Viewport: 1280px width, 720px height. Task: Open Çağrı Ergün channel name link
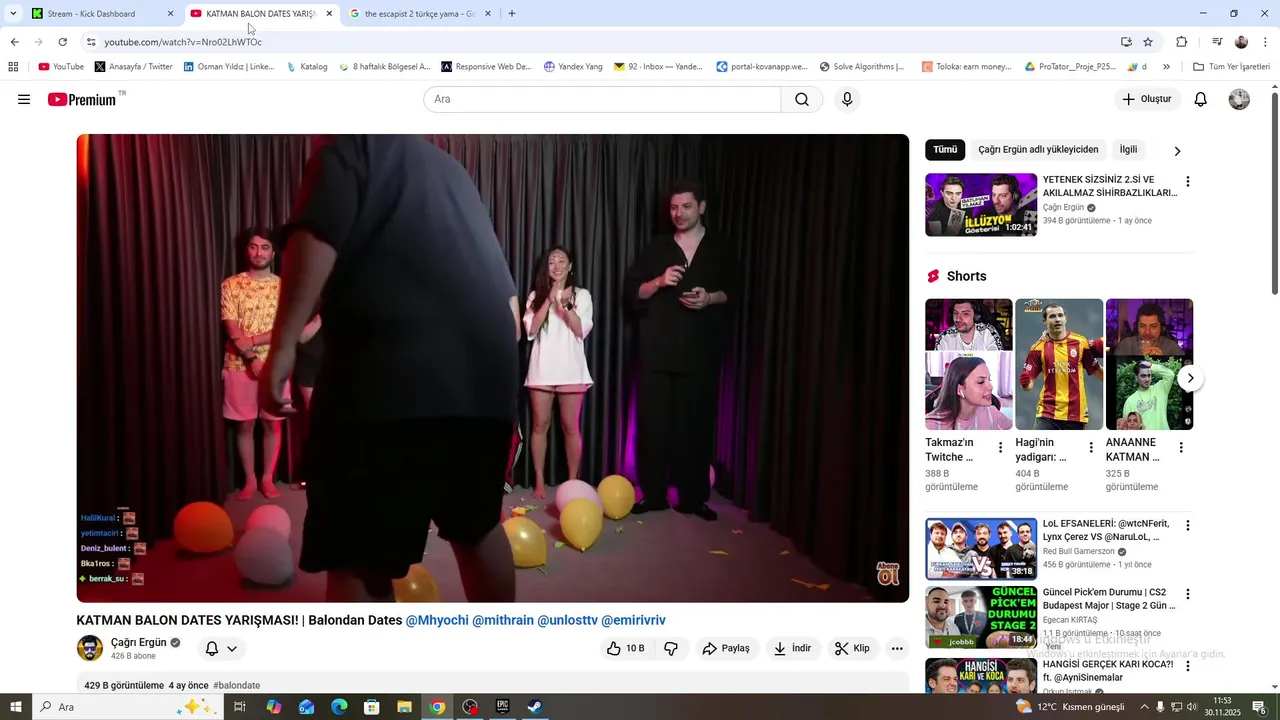pos(139,643)
